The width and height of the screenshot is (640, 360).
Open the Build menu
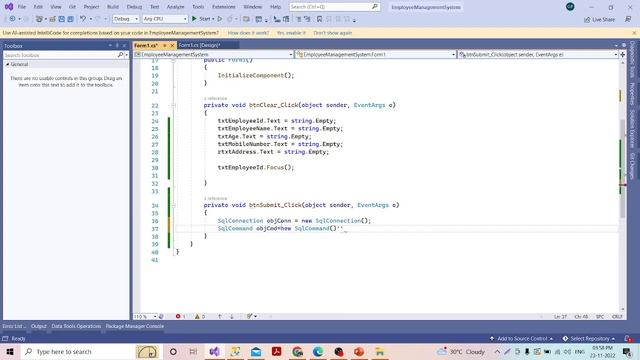coord(113,7)
